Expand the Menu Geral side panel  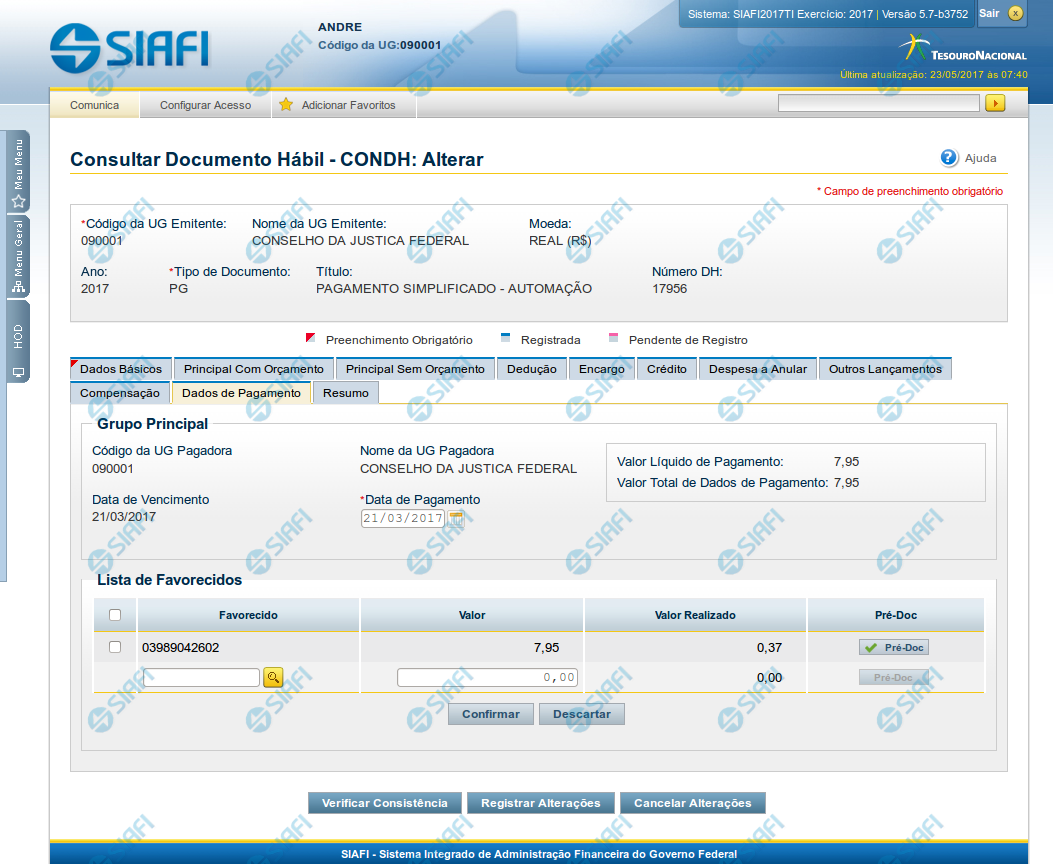point(18,258)
